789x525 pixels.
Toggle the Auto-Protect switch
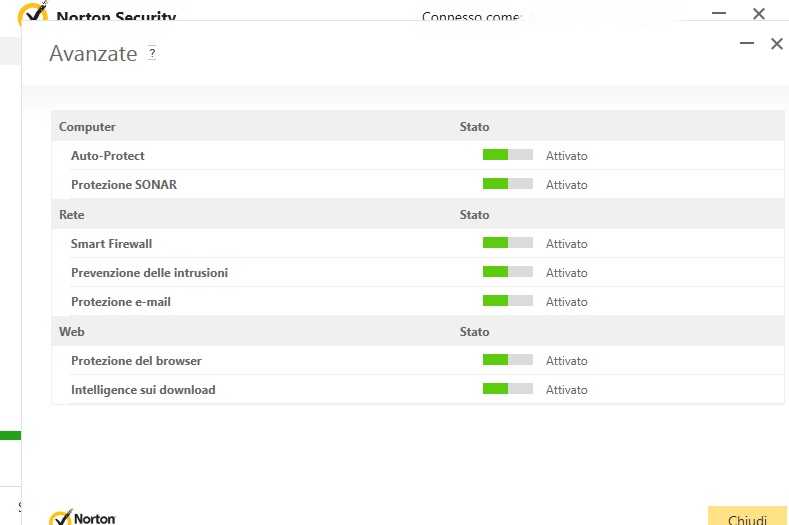coord(508,155)
